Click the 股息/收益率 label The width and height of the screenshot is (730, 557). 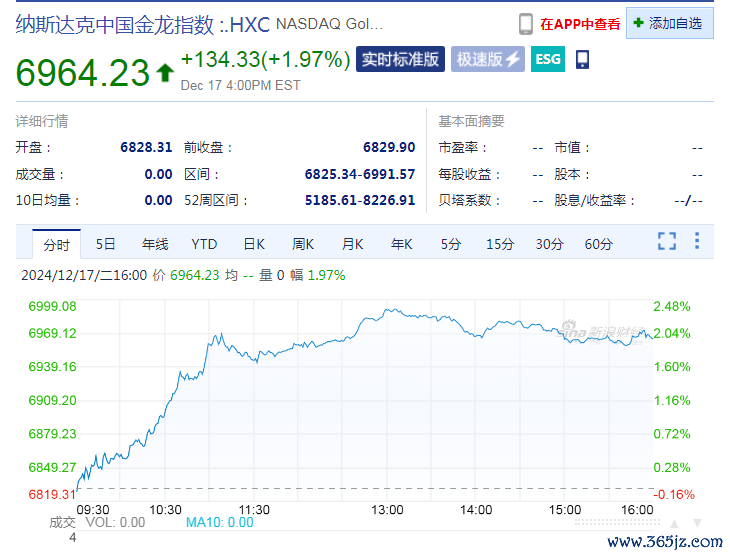[x=595, y=200]
